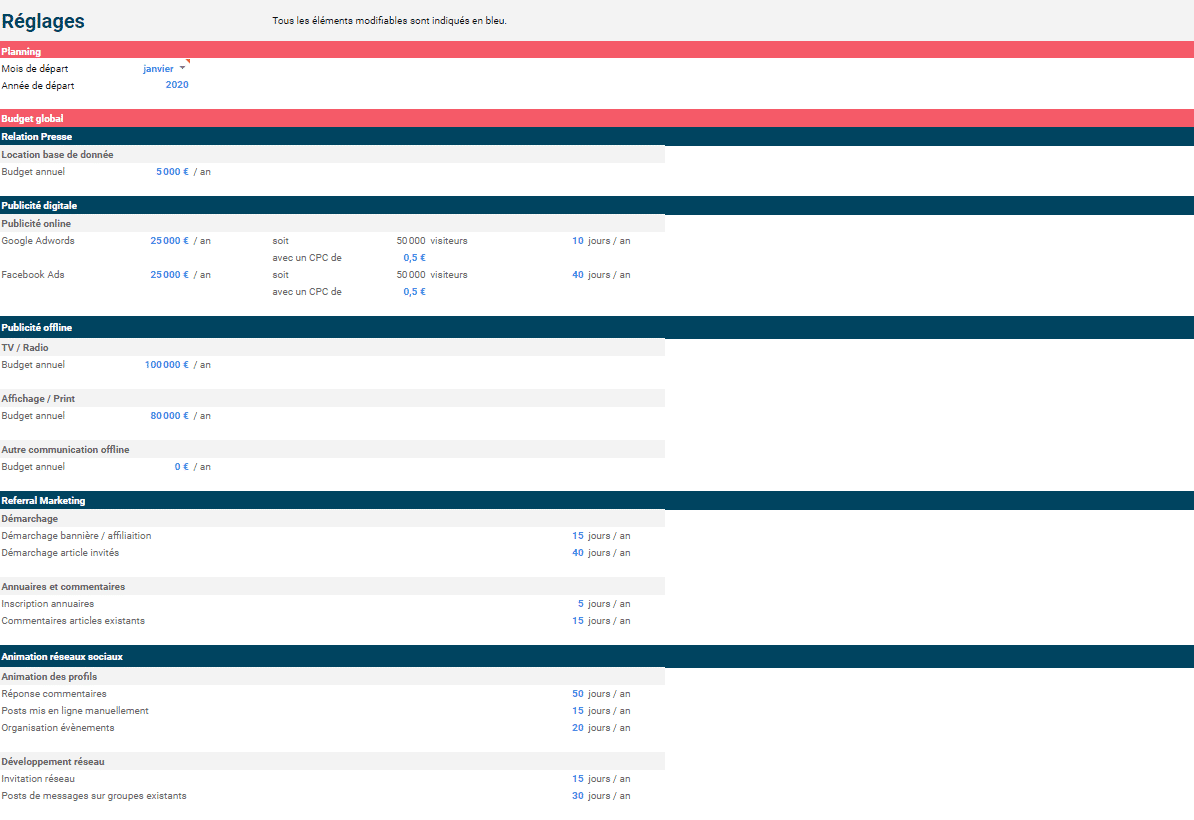Viewport: 1194px width, 820px height.
Task: Select days value for Réponse commentaires
Action: 577,694
